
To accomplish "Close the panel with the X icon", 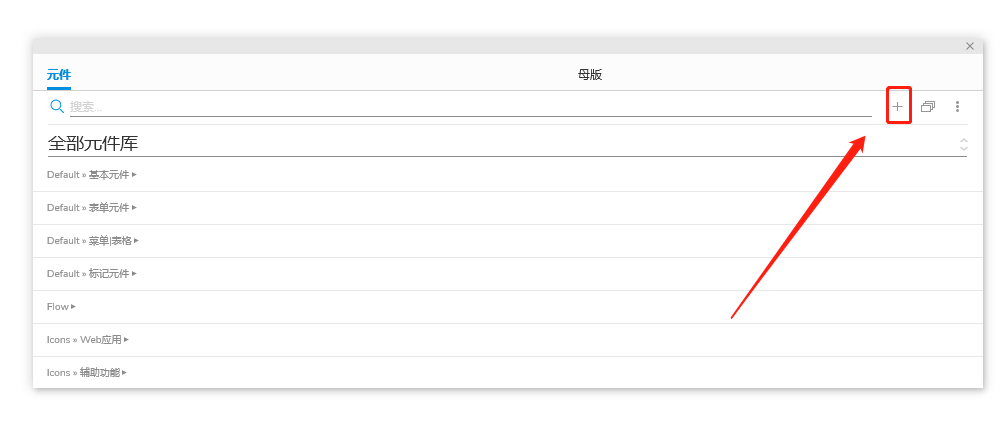I will pos(969,46).
